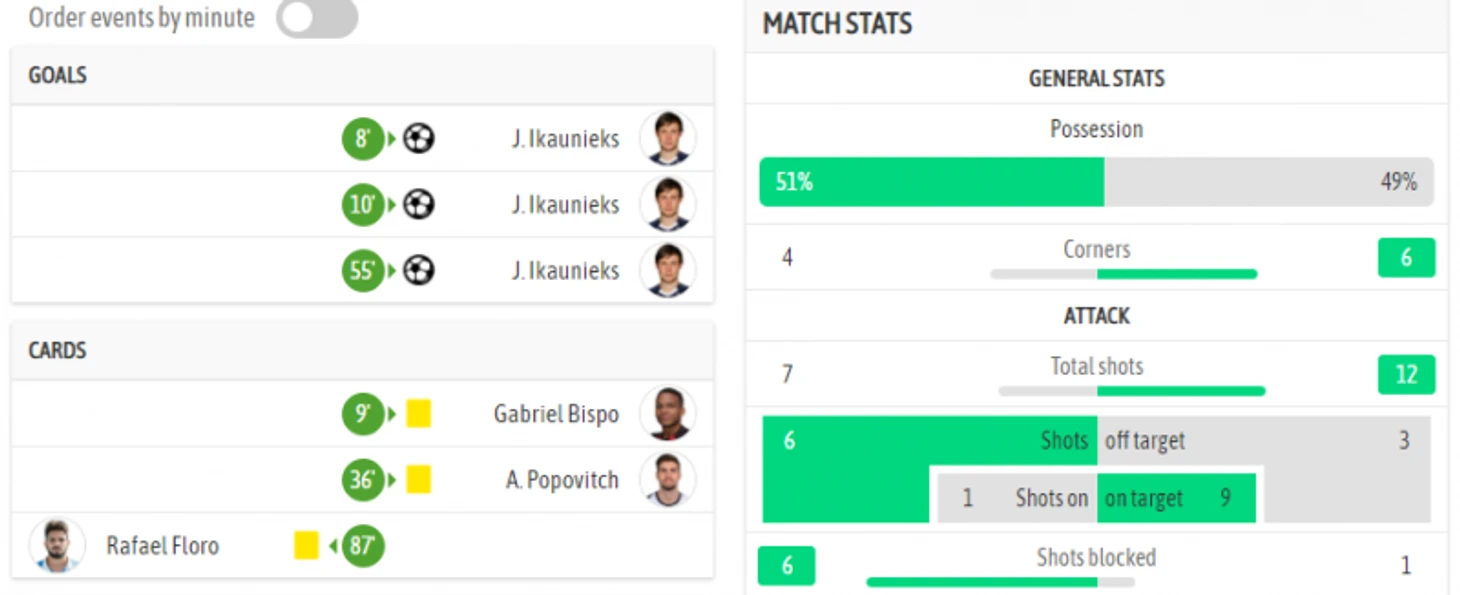
Task: Select the GOALS section header
Action: tap(362, 75)
